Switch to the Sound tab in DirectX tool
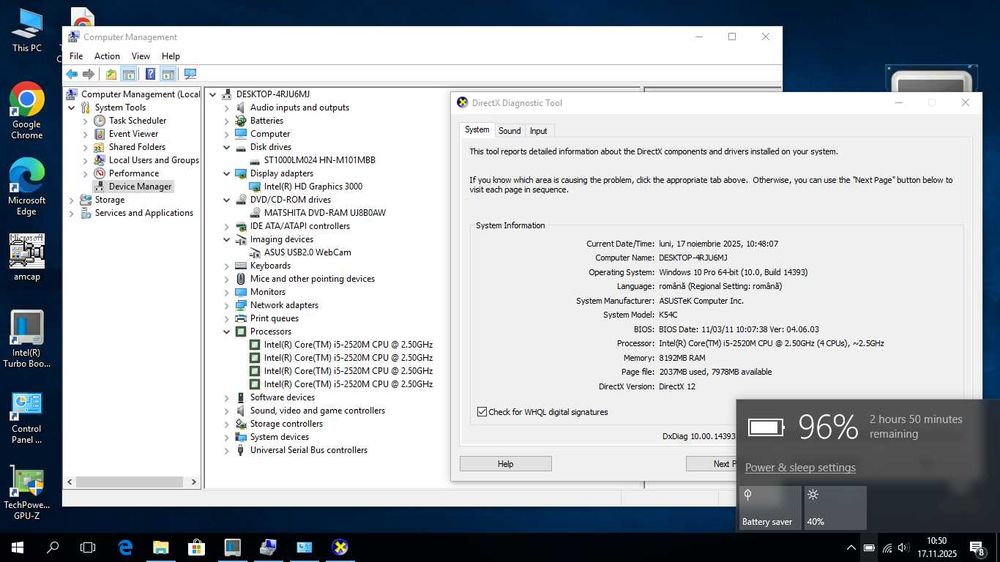The image size is (1000, 562). [510, 131]
